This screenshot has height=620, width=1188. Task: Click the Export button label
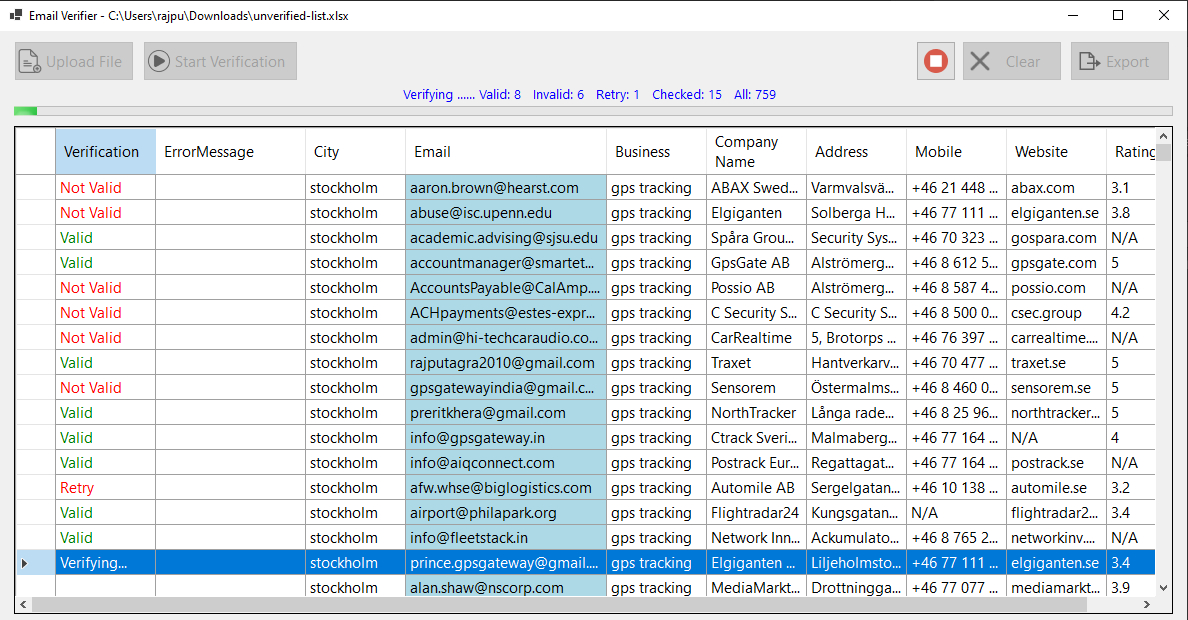[1127, 62]
